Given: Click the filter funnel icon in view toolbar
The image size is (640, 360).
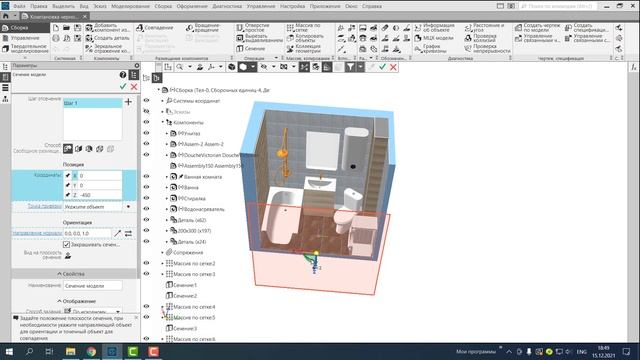Looking at the screenshot, I should (x=350, y=67).
